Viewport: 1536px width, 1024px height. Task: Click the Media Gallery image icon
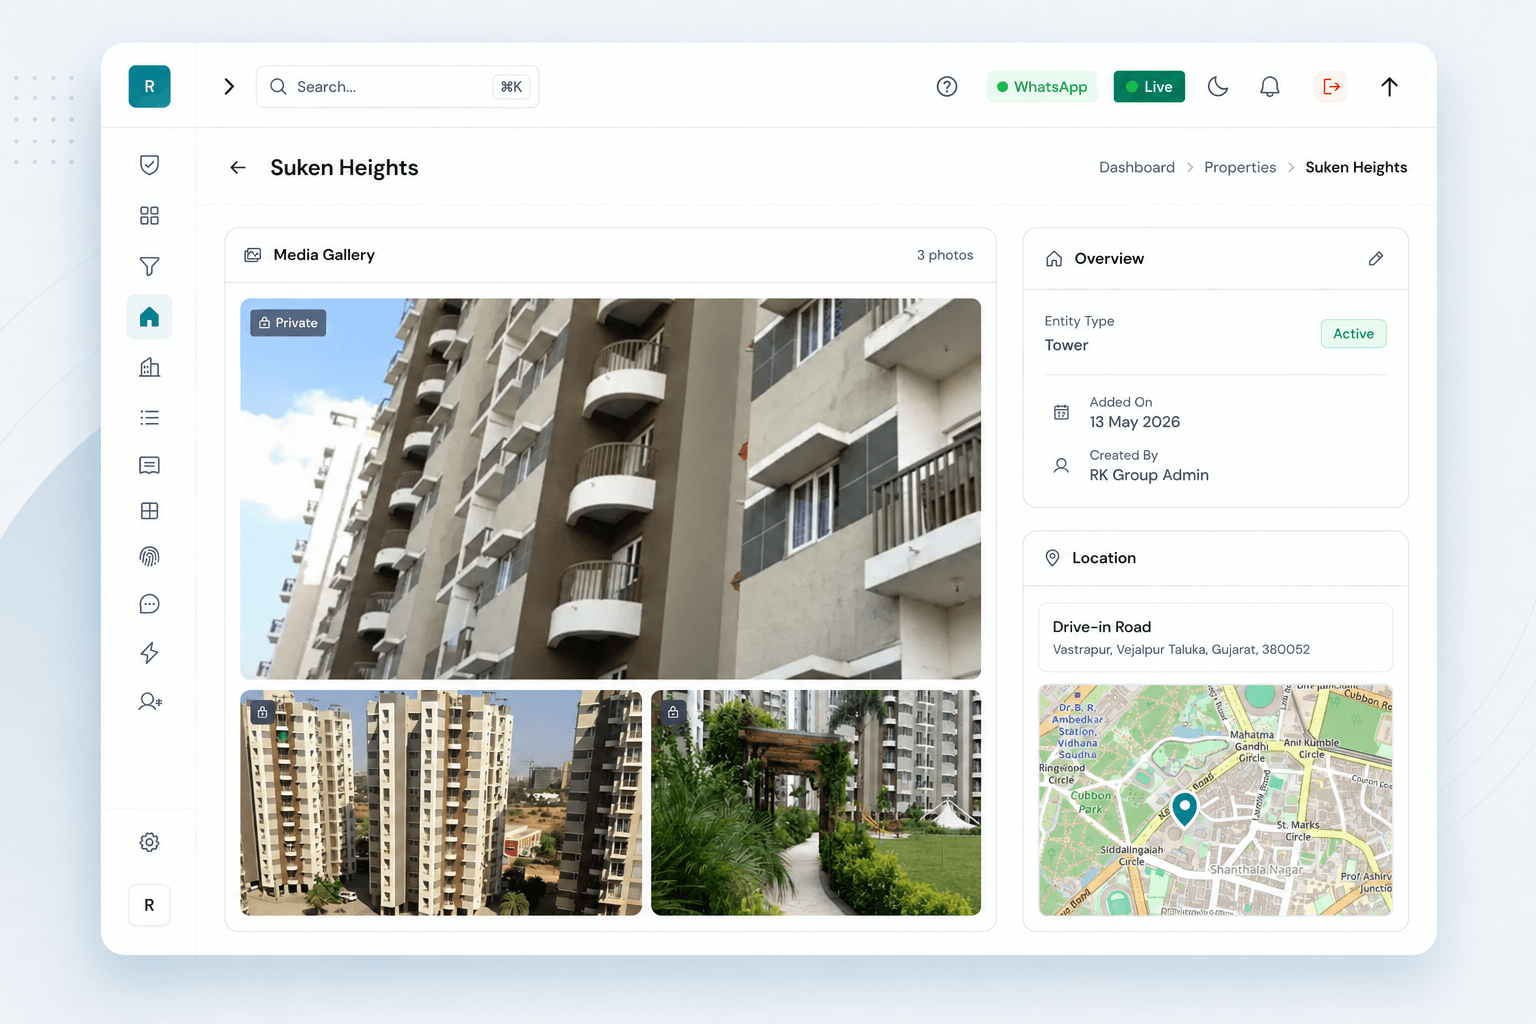(253, 255)
